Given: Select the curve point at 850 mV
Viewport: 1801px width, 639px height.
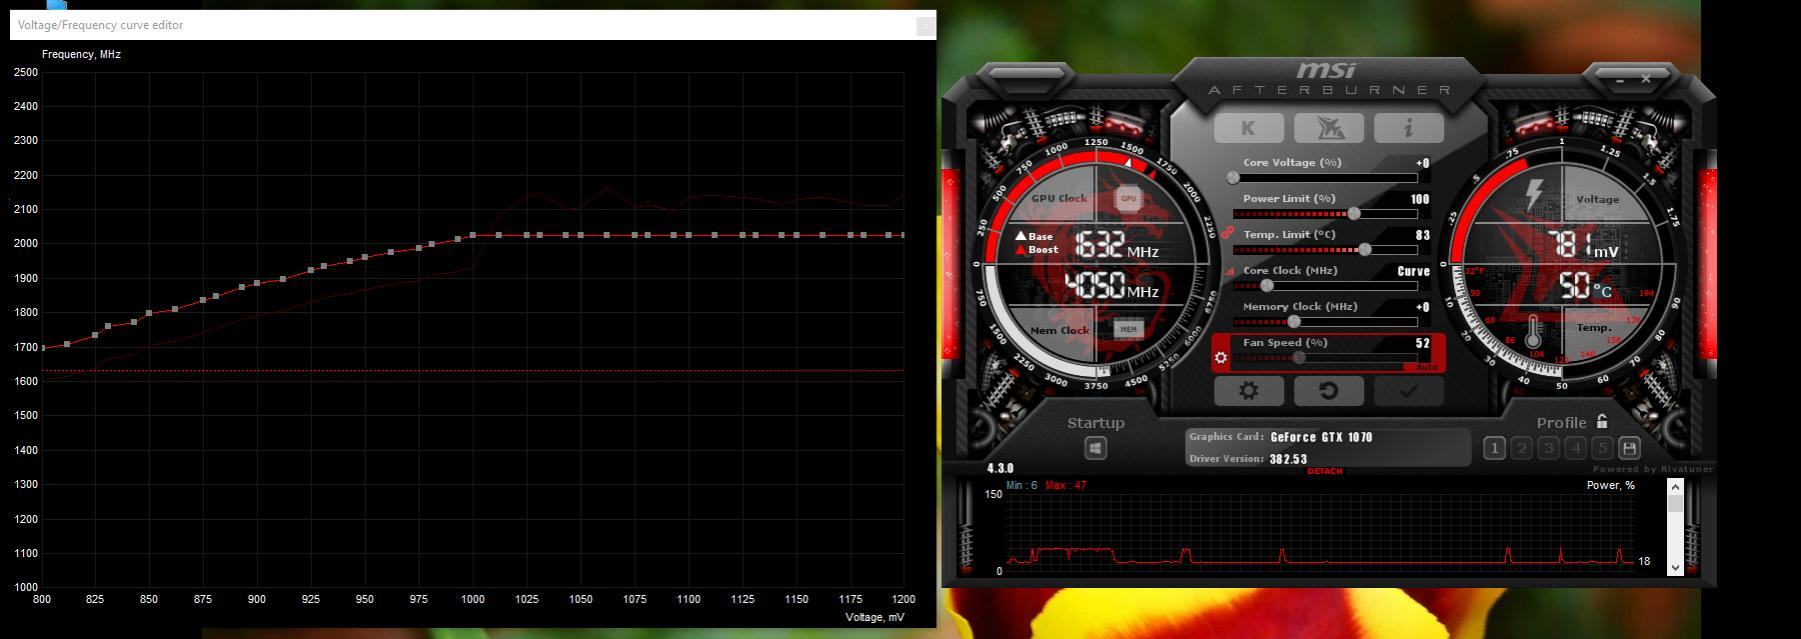Looking at the screenshot, I should [149, 314].
